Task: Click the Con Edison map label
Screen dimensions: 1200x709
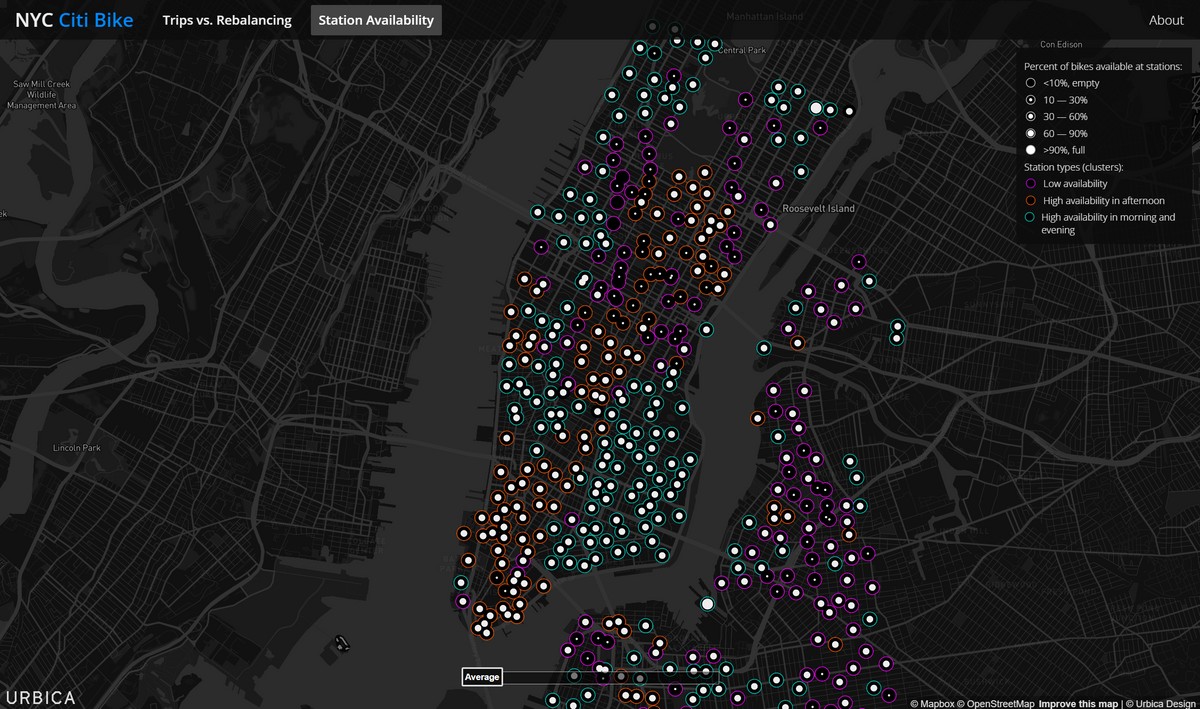Action: [x=1061, y=44]
